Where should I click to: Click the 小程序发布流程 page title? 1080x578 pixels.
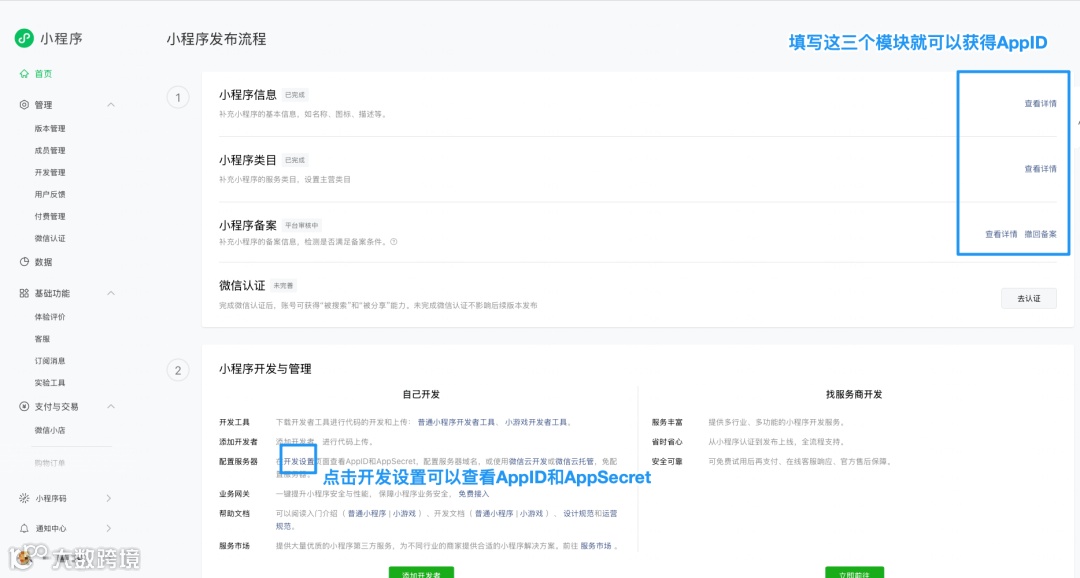[216, 39]
